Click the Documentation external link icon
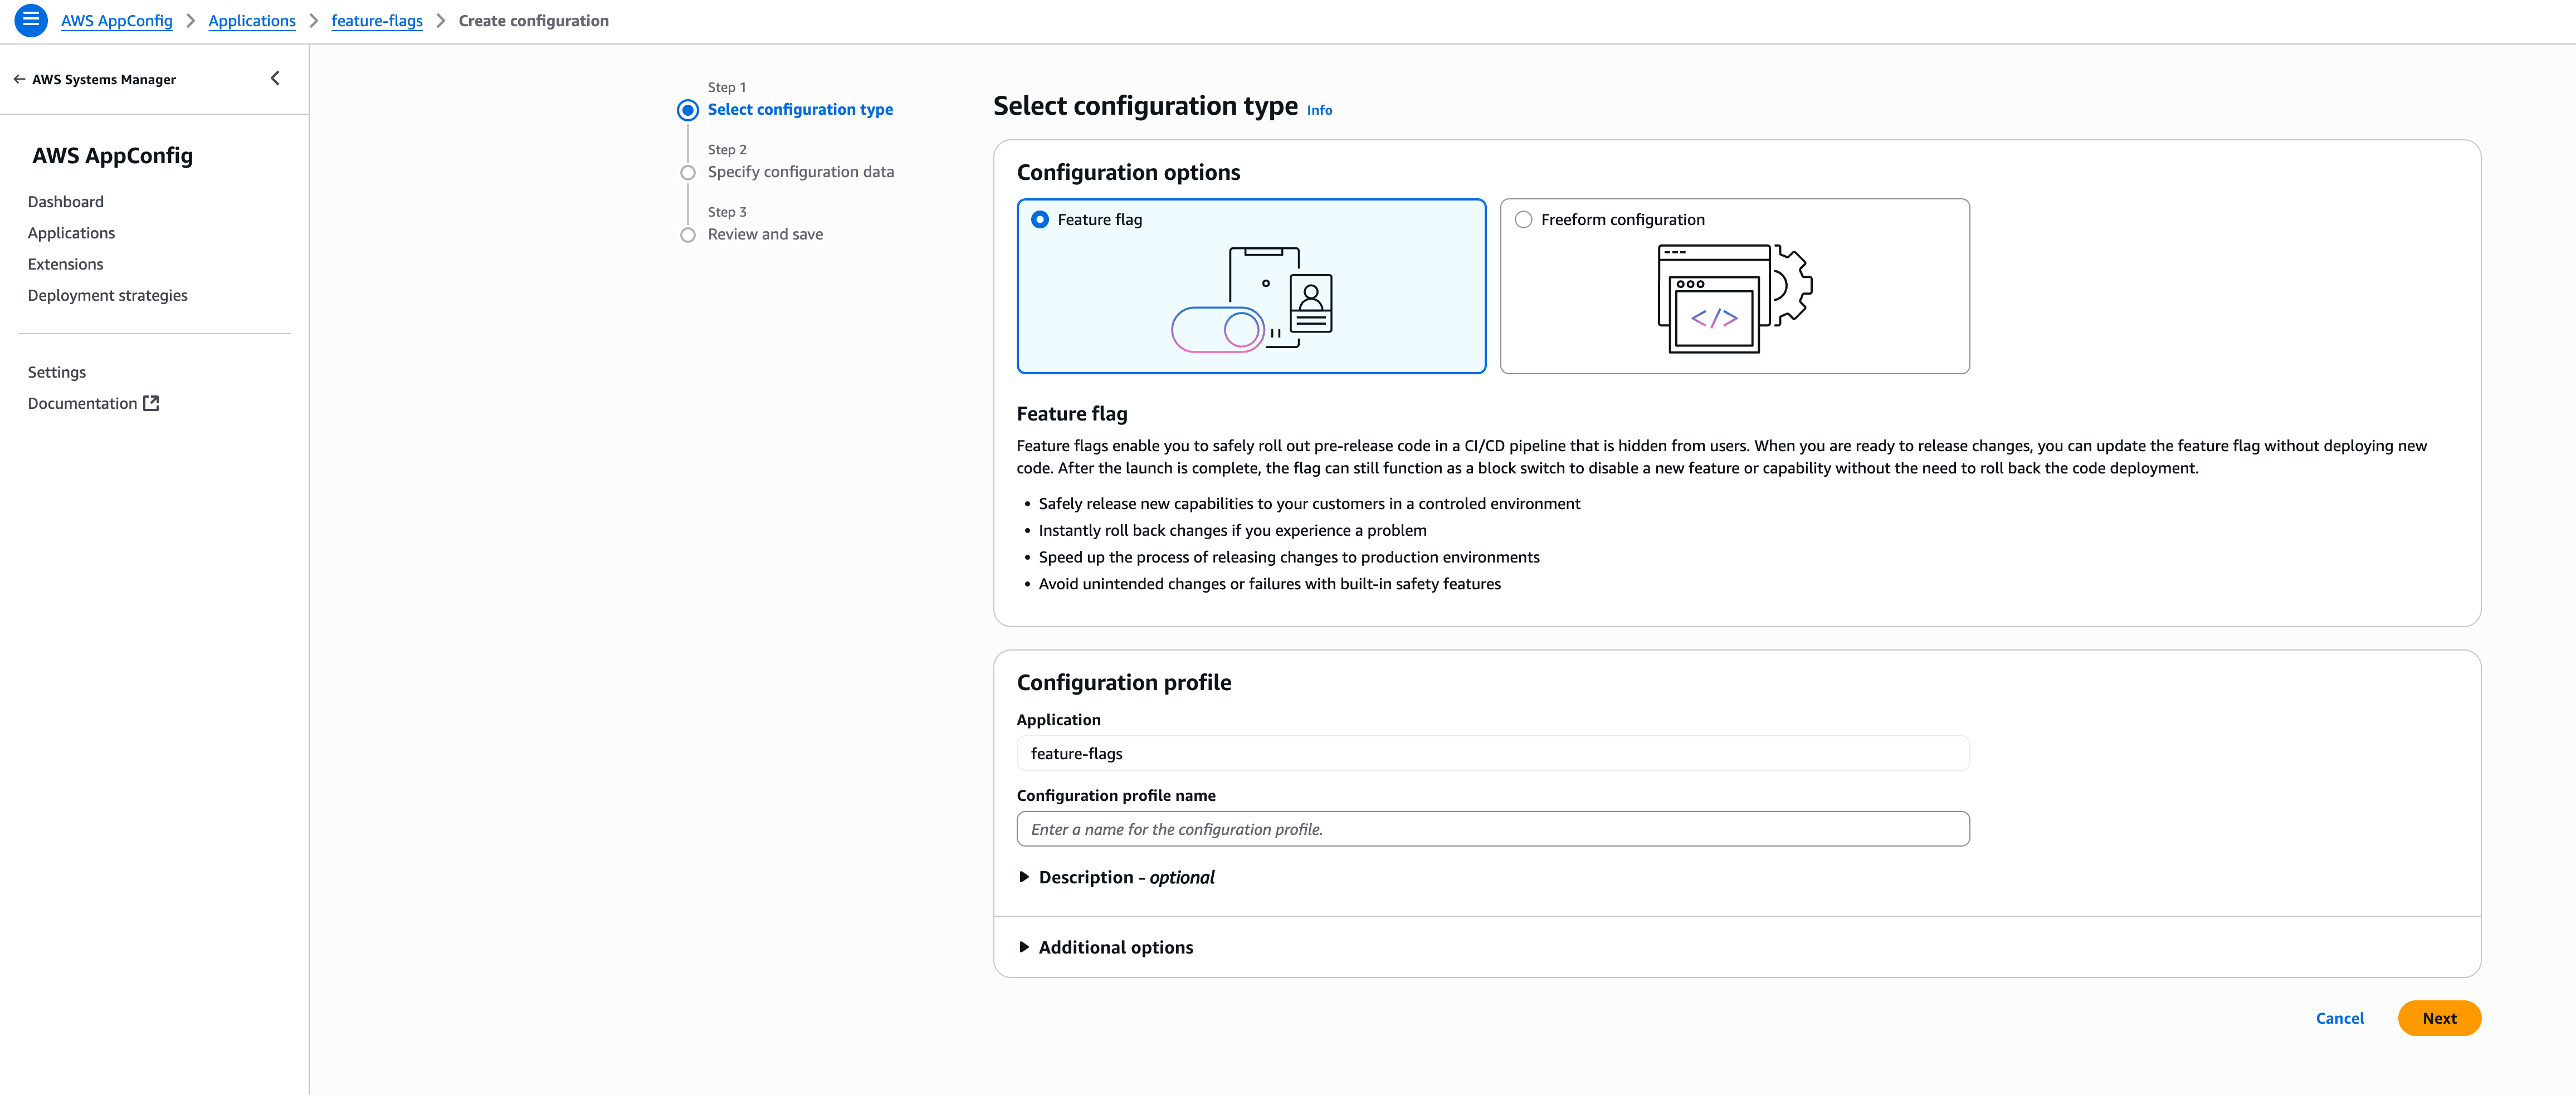2576x1095 pixels. coord(151,403)
